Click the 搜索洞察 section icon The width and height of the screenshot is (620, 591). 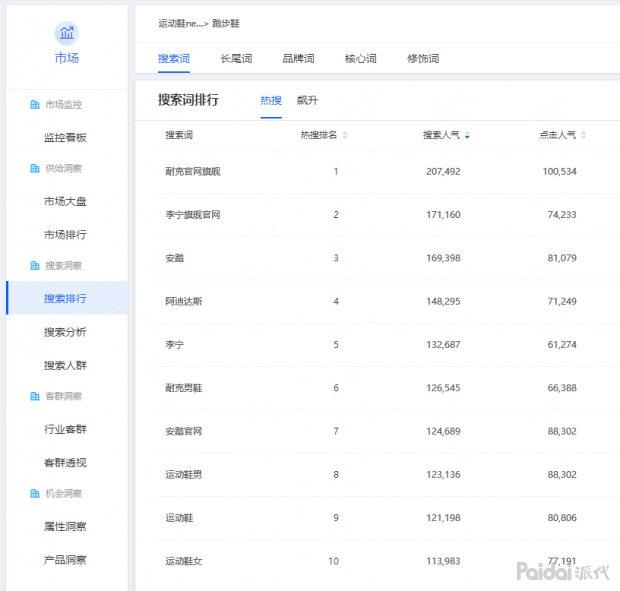coord(35,266)
